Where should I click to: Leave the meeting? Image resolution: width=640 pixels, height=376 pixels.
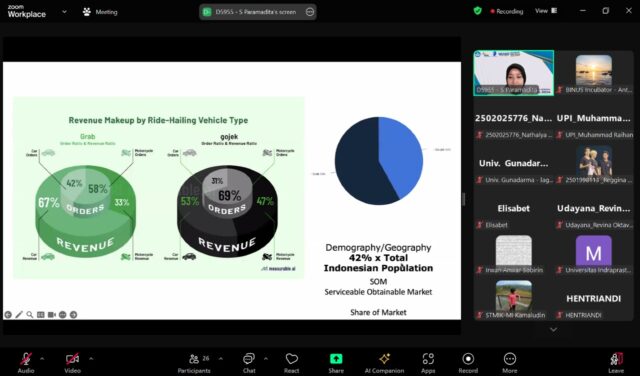point(616,362)
